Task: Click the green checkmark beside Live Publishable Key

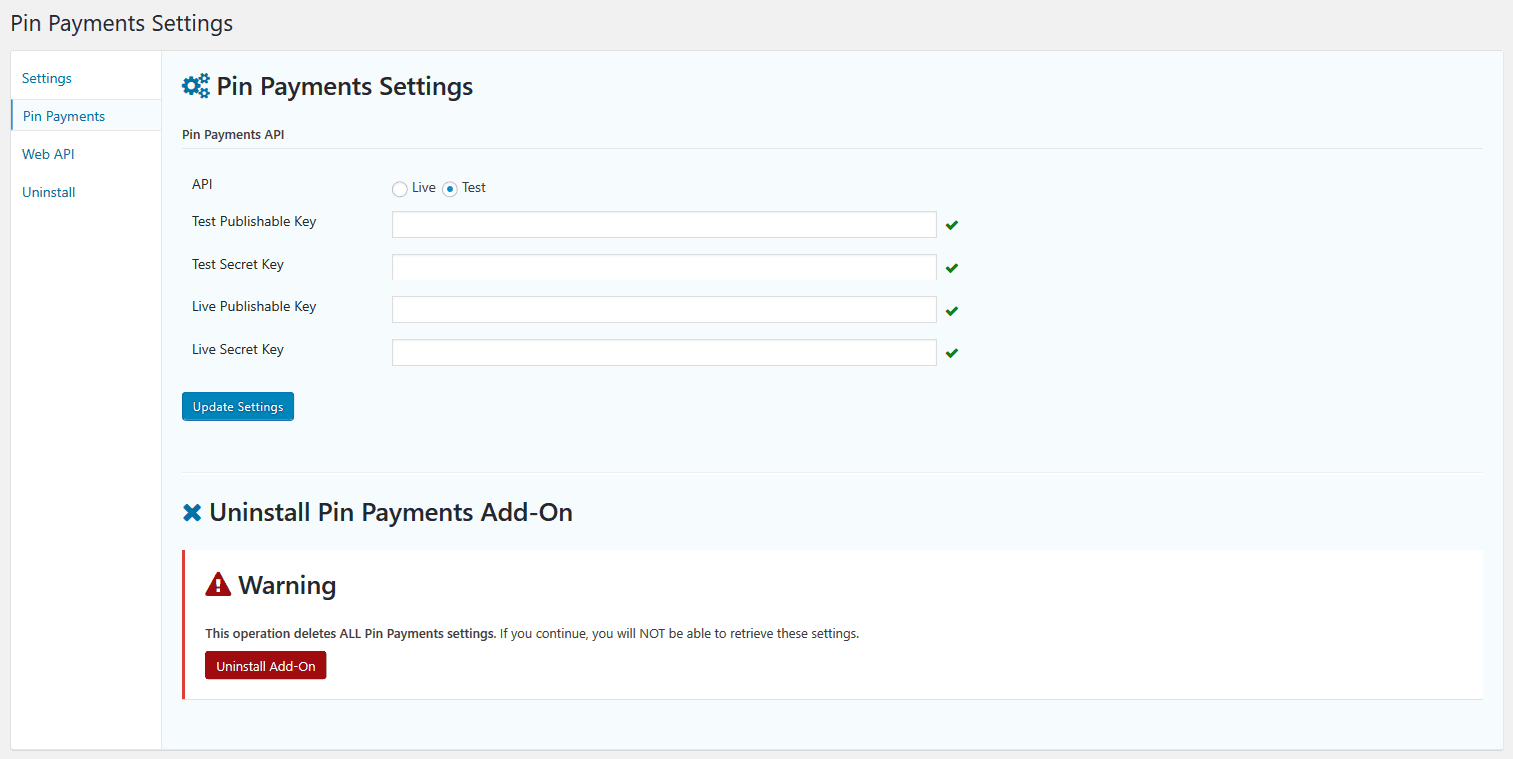Action: (x=951, y=310)
